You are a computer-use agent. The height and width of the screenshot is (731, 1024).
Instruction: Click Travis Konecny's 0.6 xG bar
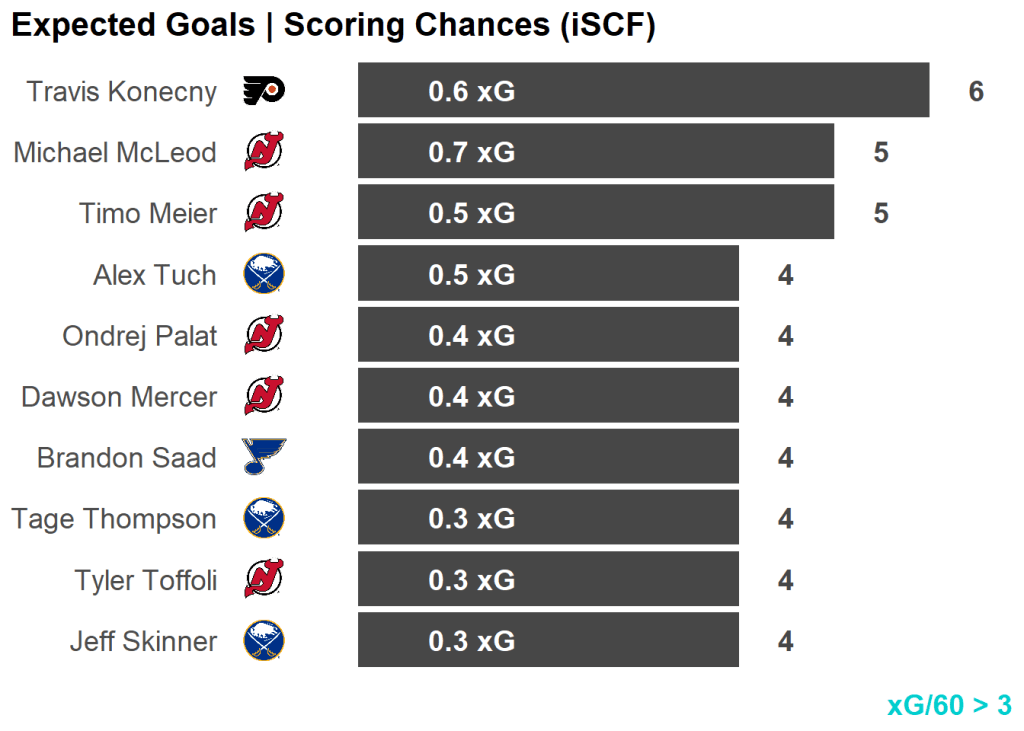tap(643, 91)
